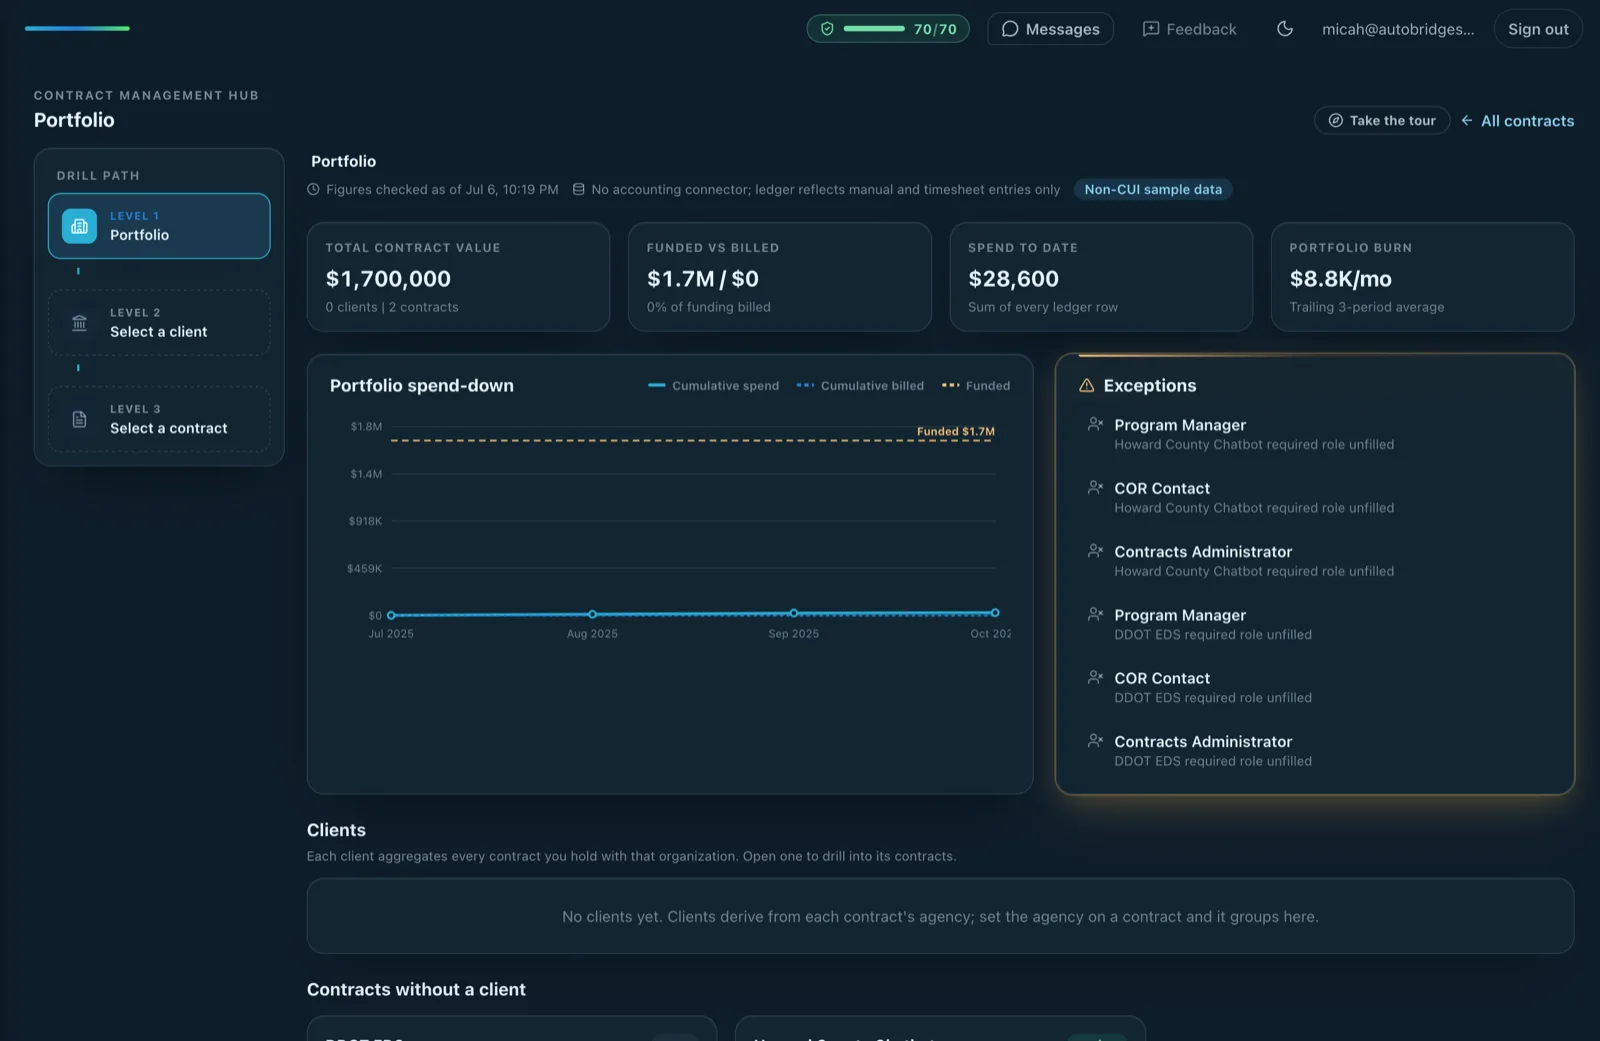
Task: Click user icon for Howard County Program Manager
Action: pos(1095,424)
